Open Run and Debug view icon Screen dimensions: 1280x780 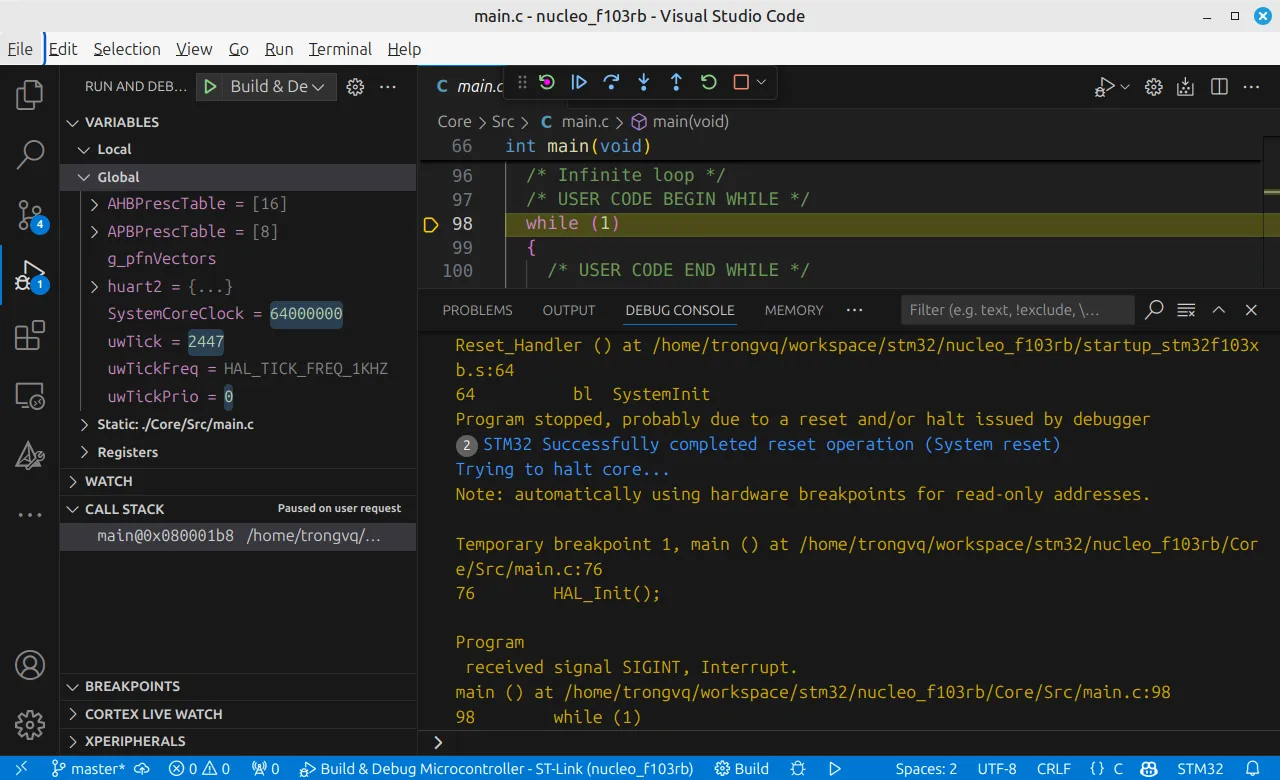(x=30, y=275)
